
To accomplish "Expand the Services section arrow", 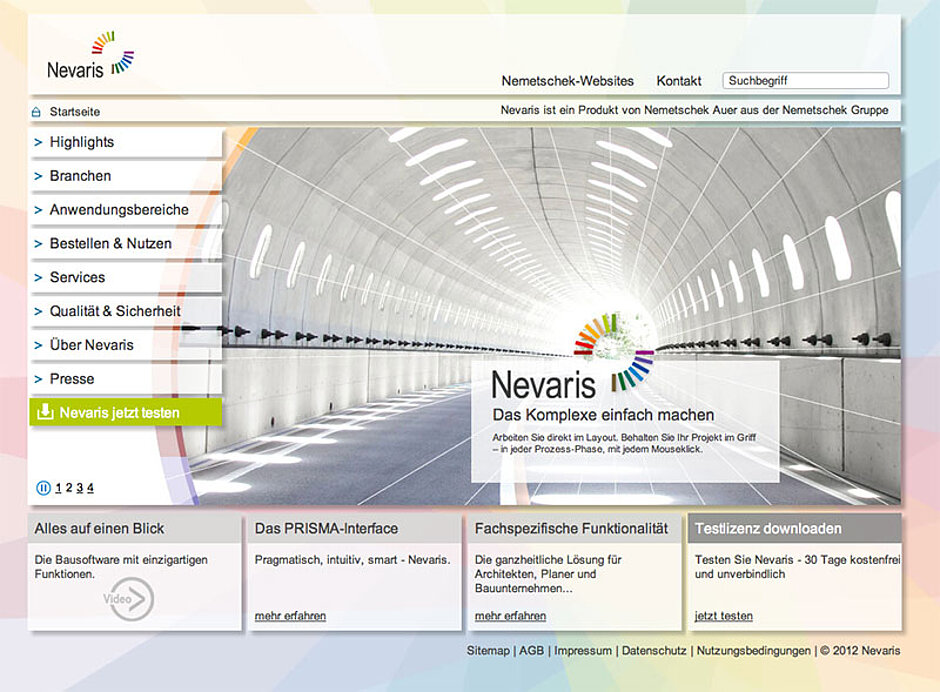I will click(38, 278).
